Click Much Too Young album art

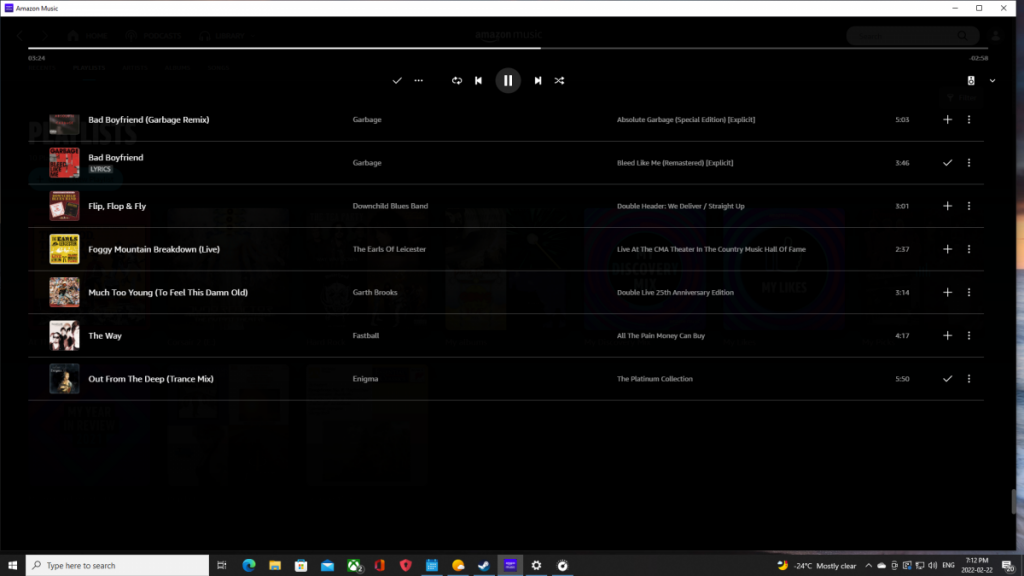(x=64, y=292)
